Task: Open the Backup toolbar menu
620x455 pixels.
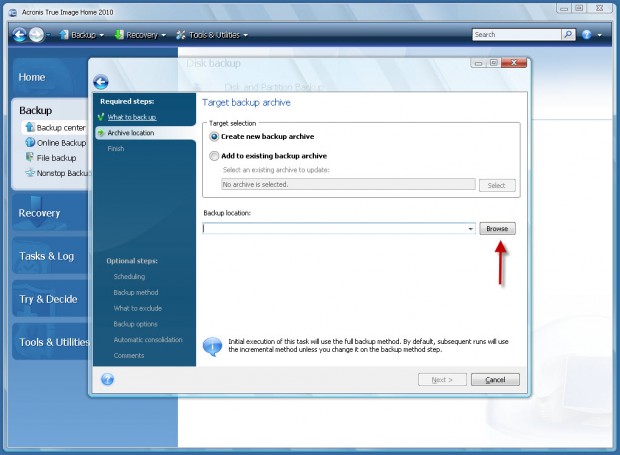Action: tap(82, 35)
